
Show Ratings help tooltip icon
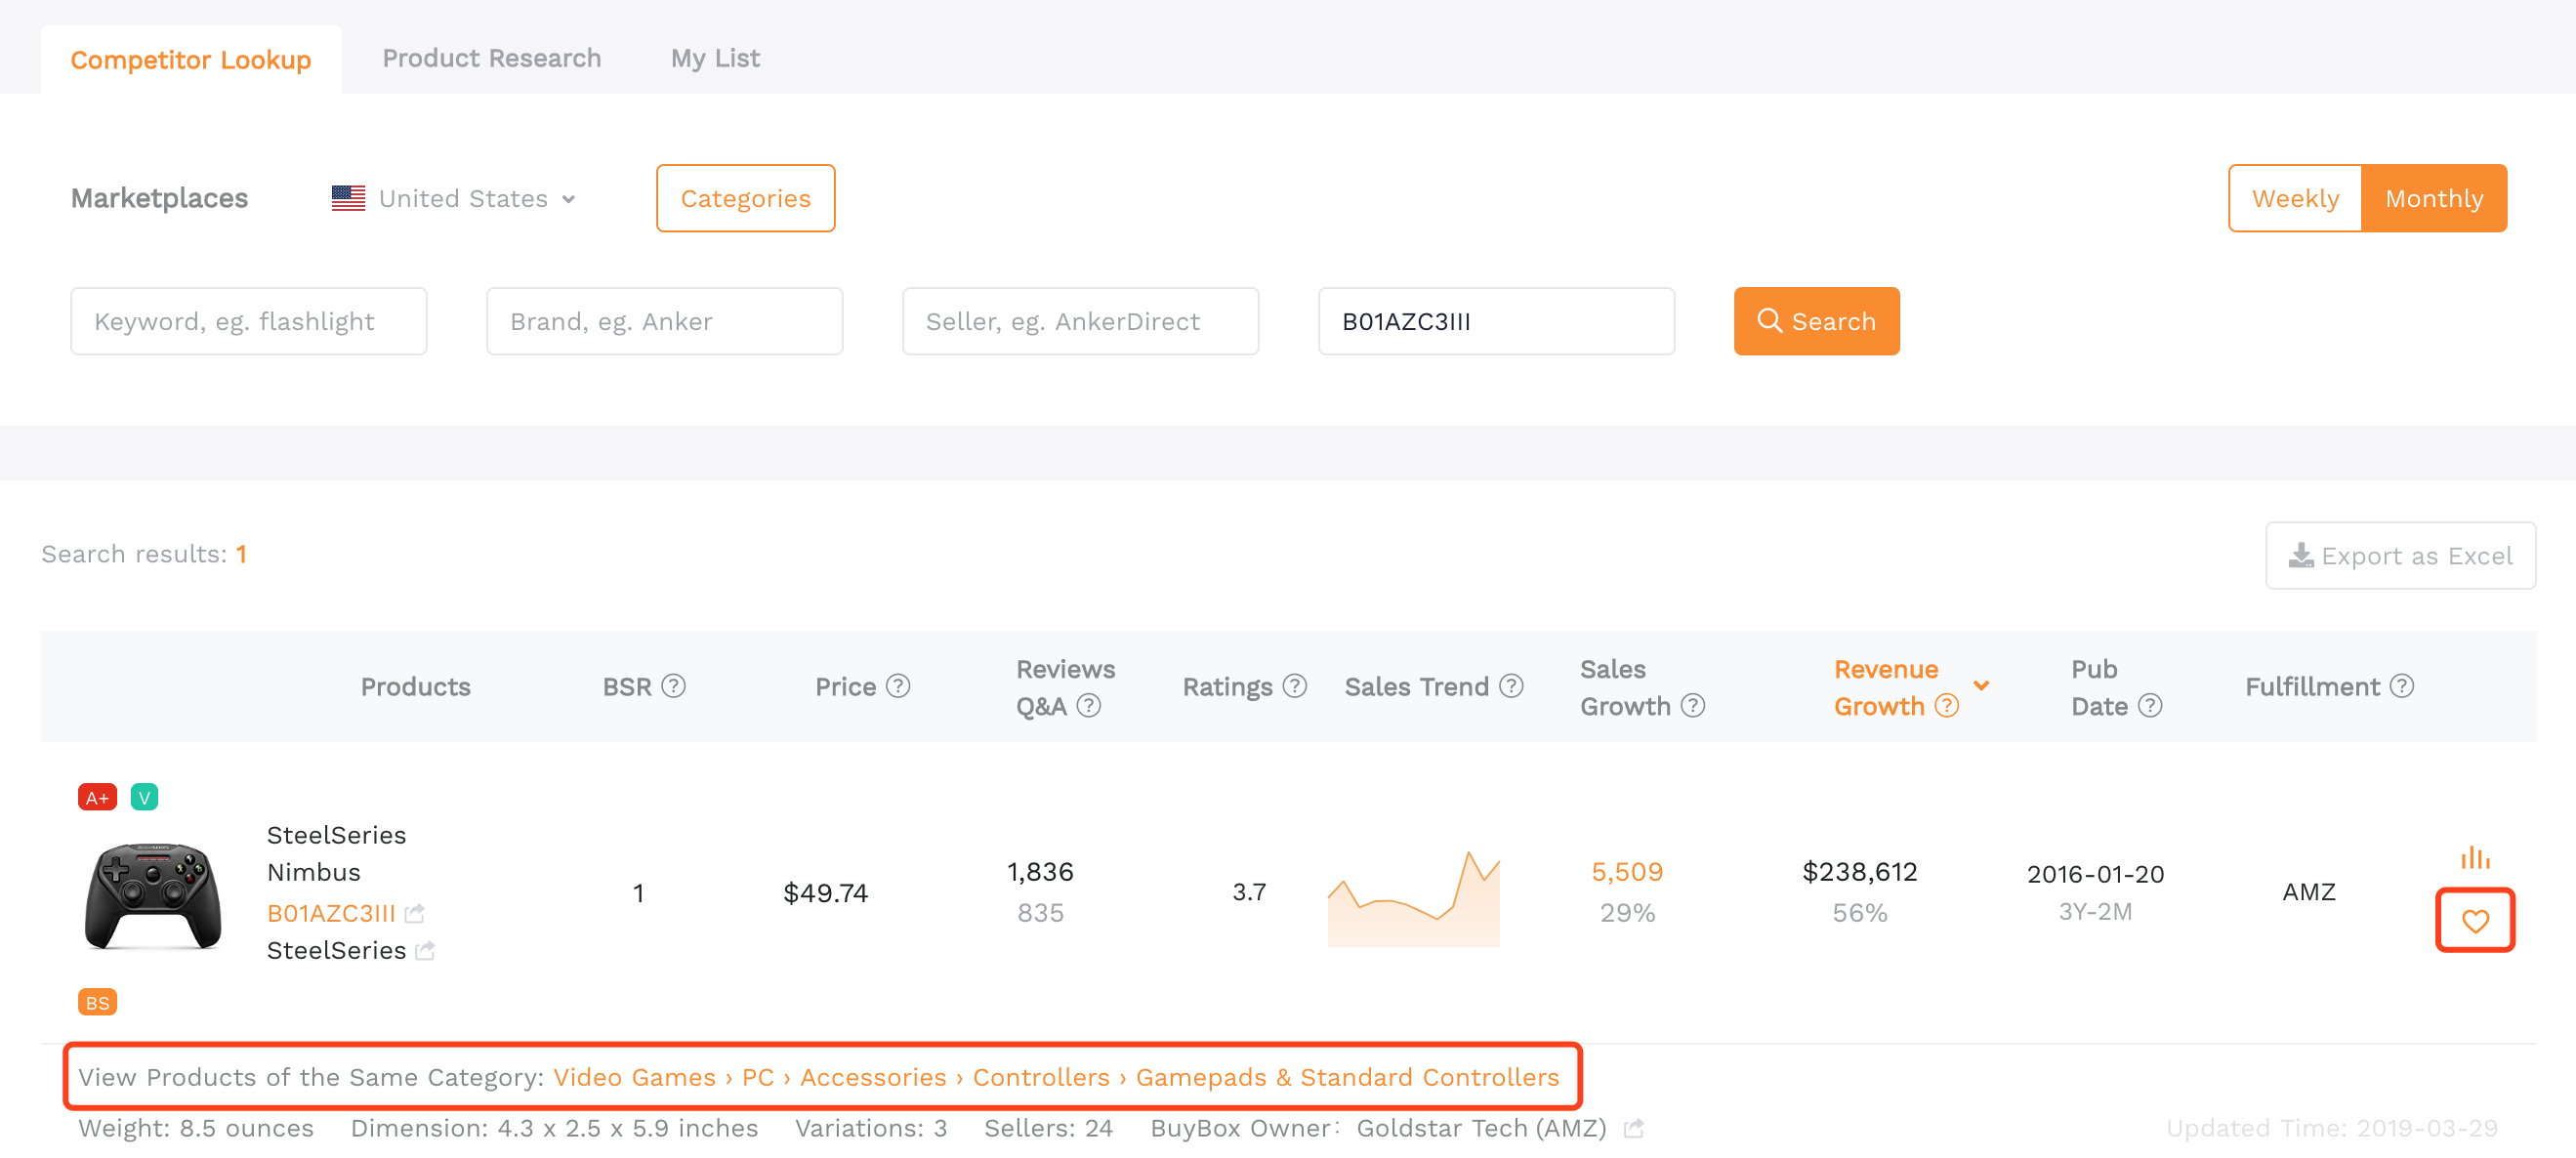[x=1295, y=686]
